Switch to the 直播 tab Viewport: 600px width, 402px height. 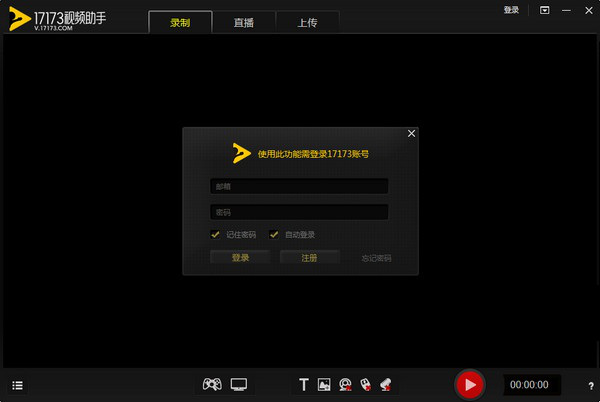coord(244,23)
